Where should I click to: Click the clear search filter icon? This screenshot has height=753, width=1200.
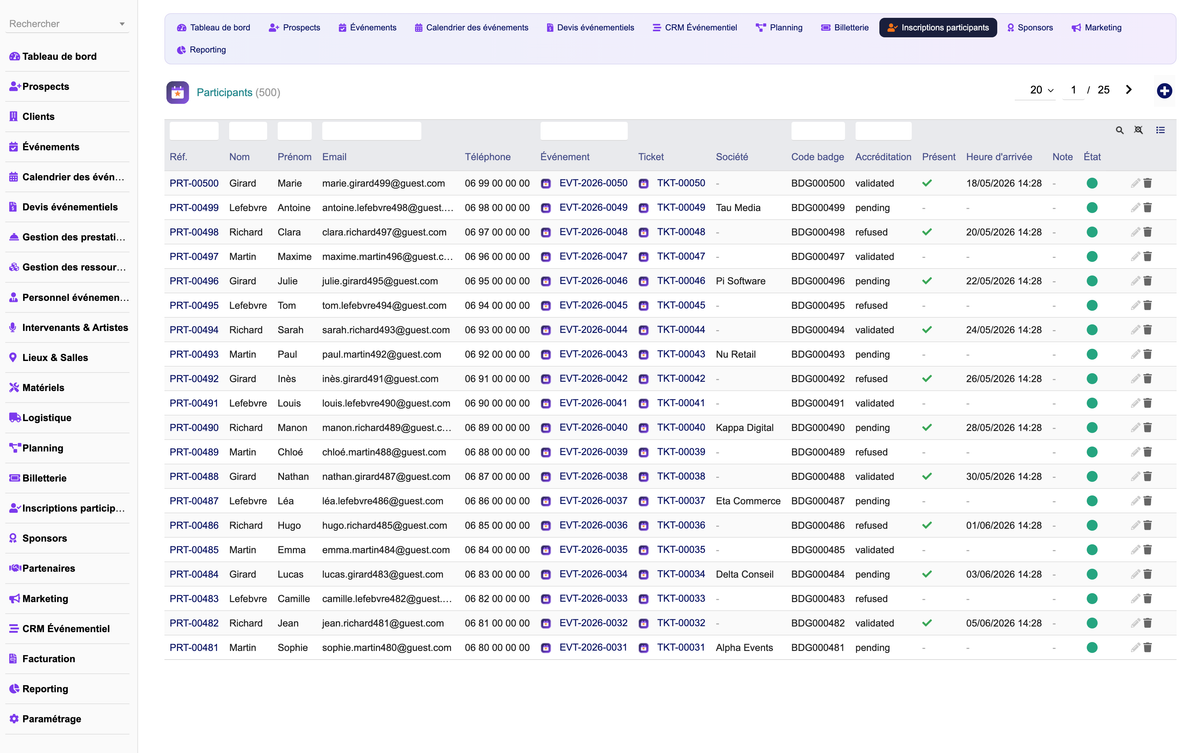pyautogui.click(x=1139, y=130)
